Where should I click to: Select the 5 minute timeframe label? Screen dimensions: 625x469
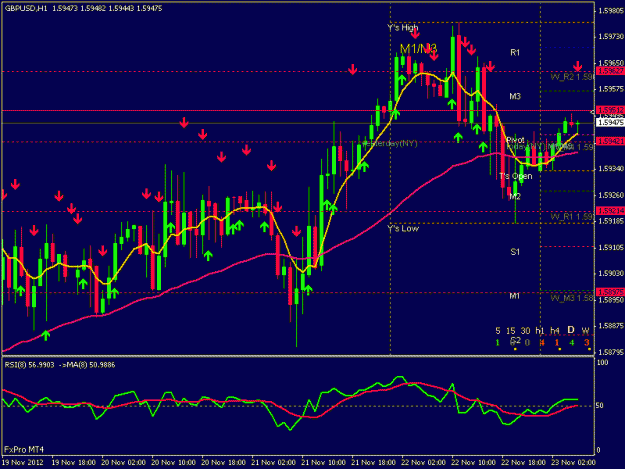(497, 331)
